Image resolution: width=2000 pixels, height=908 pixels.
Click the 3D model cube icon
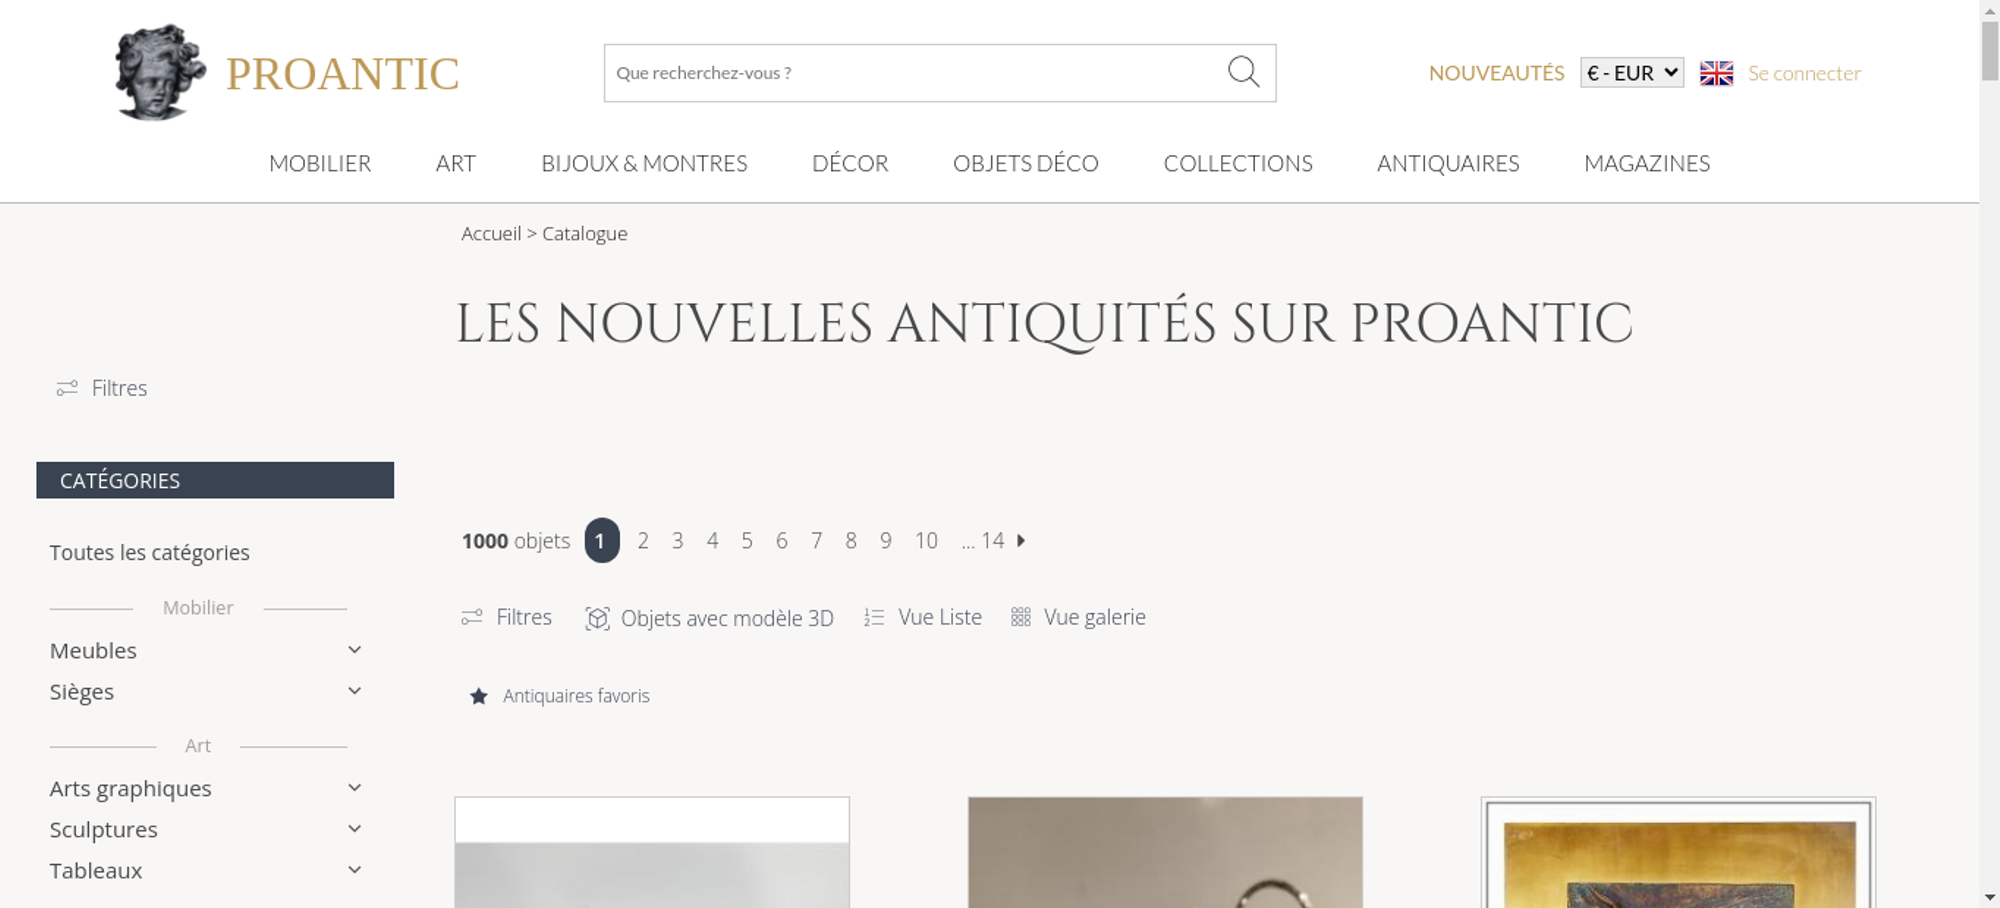[x=597, y=618]
